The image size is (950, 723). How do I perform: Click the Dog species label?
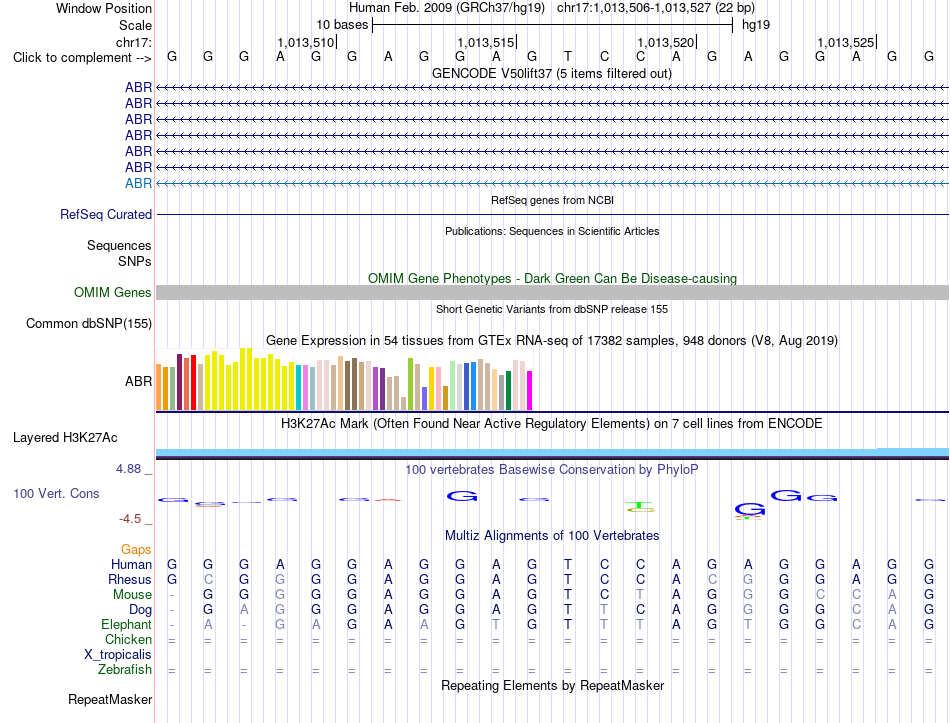pyautogui.click(x=141, y=610)
